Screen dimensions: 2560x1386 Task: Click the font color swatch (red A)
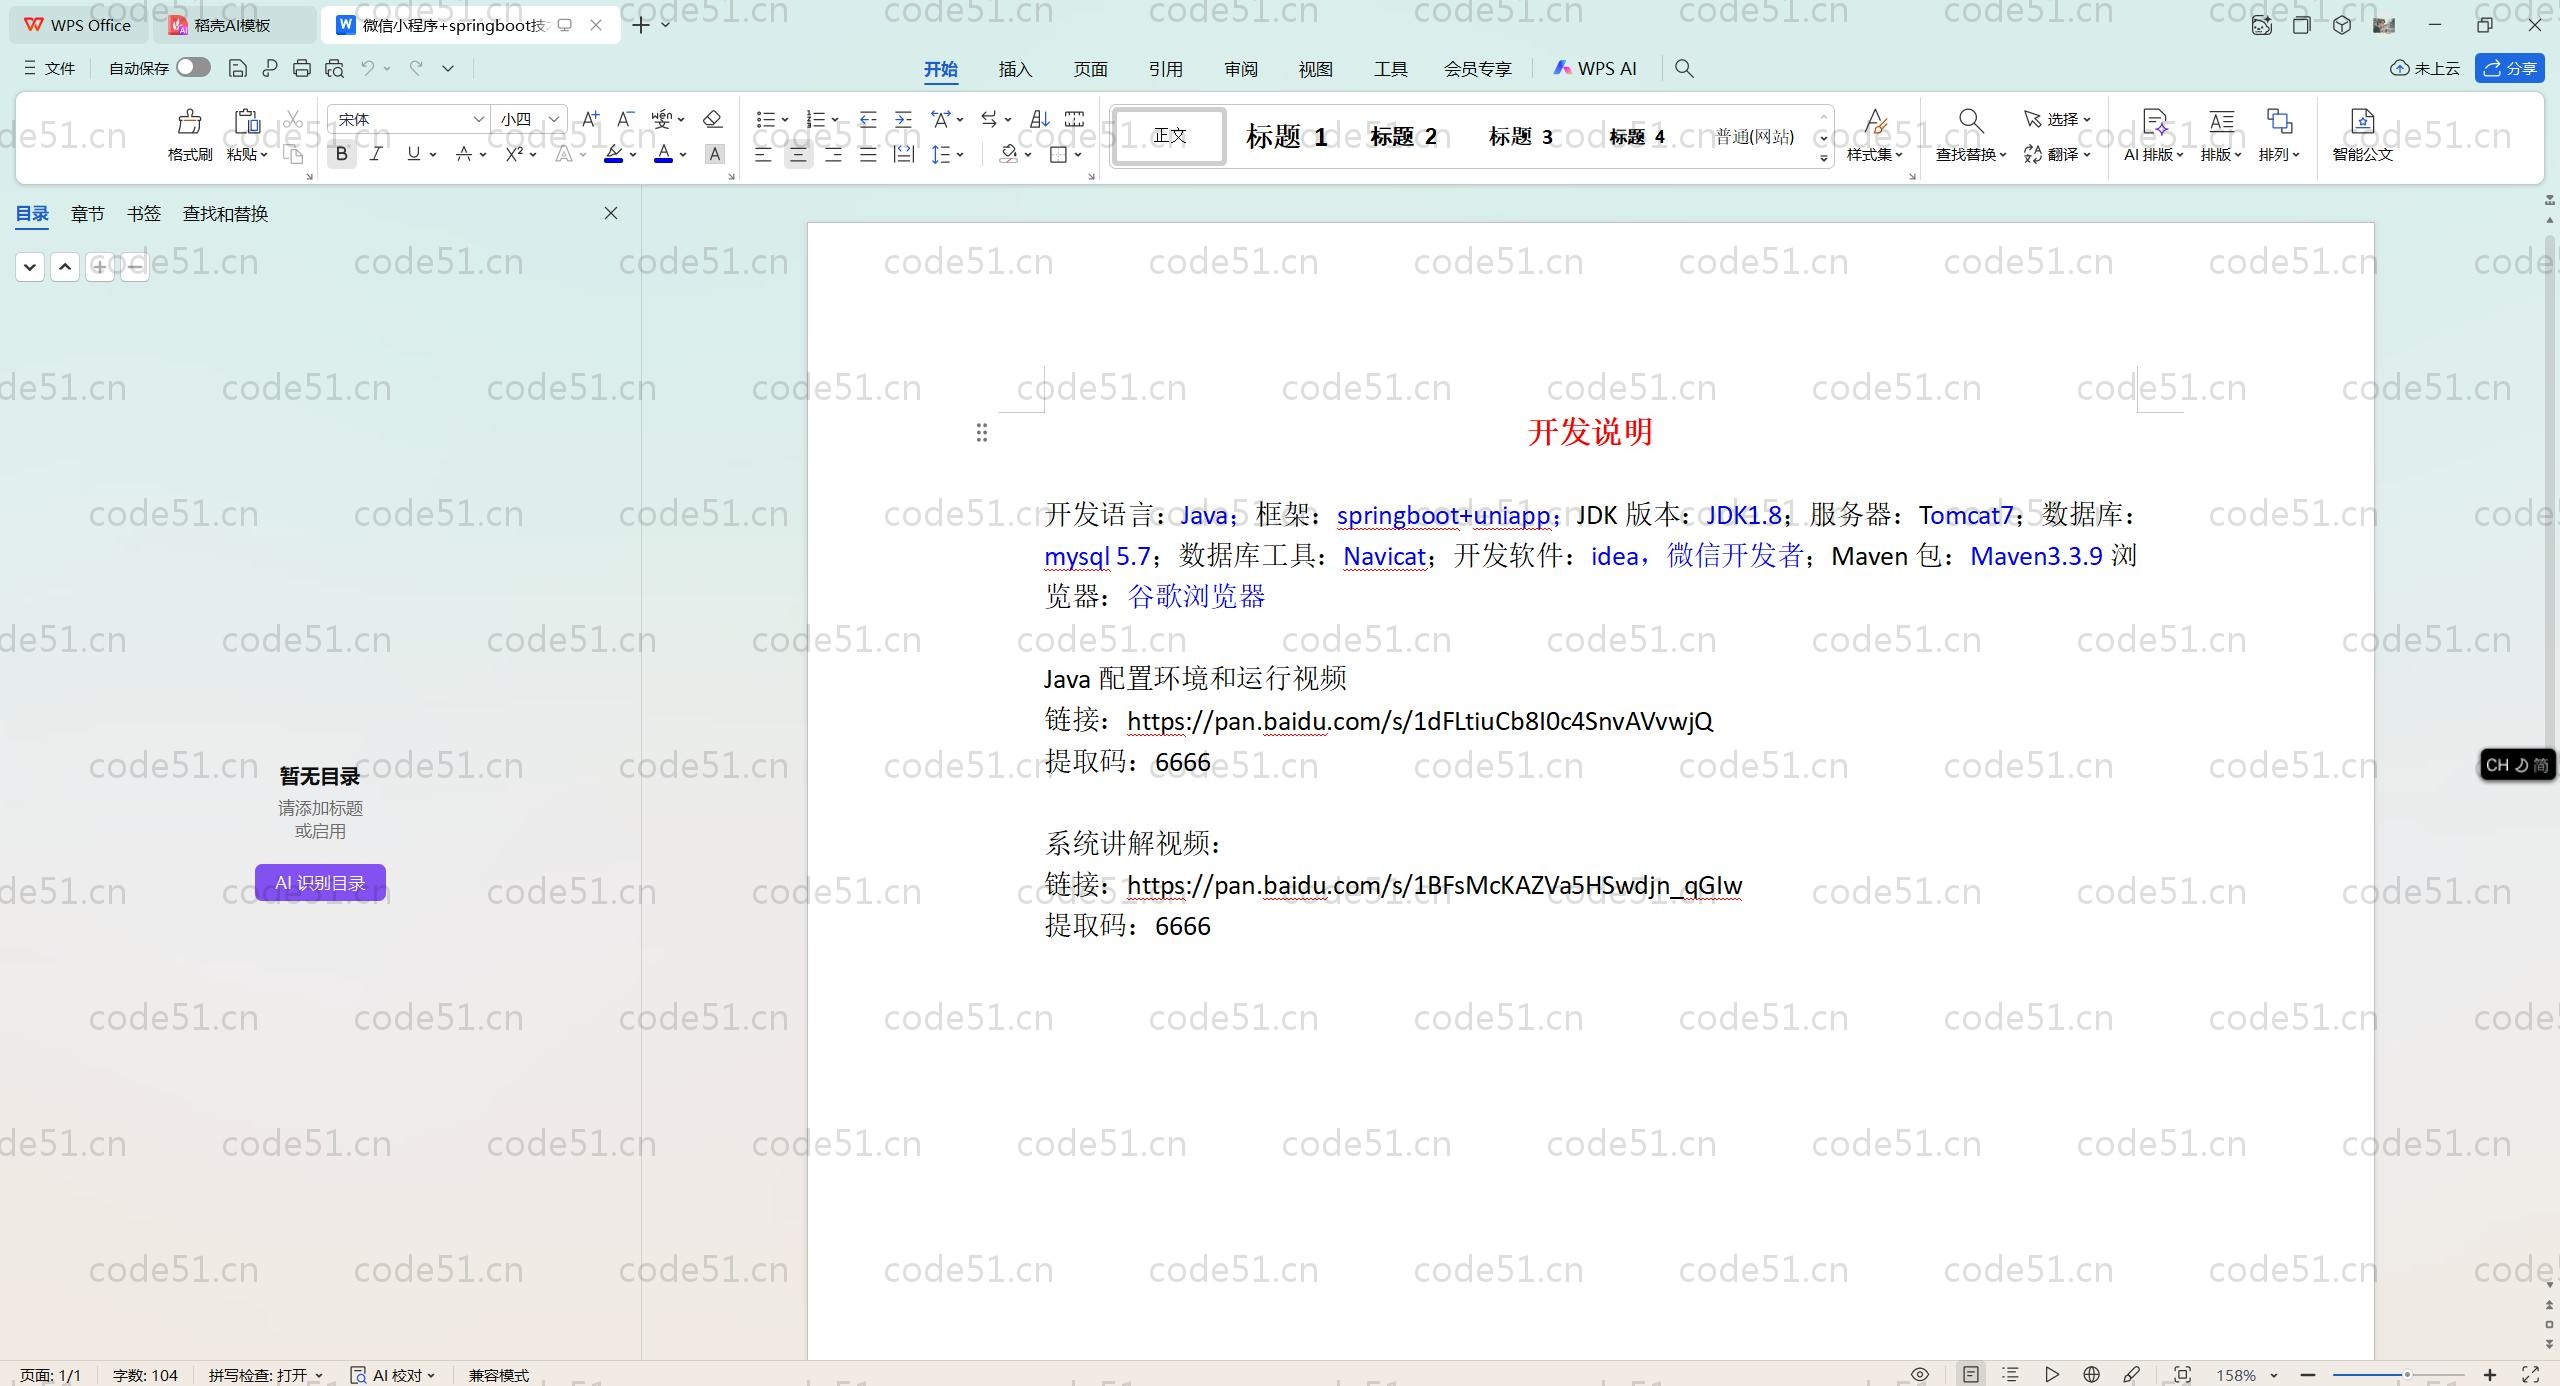(663, 154)
